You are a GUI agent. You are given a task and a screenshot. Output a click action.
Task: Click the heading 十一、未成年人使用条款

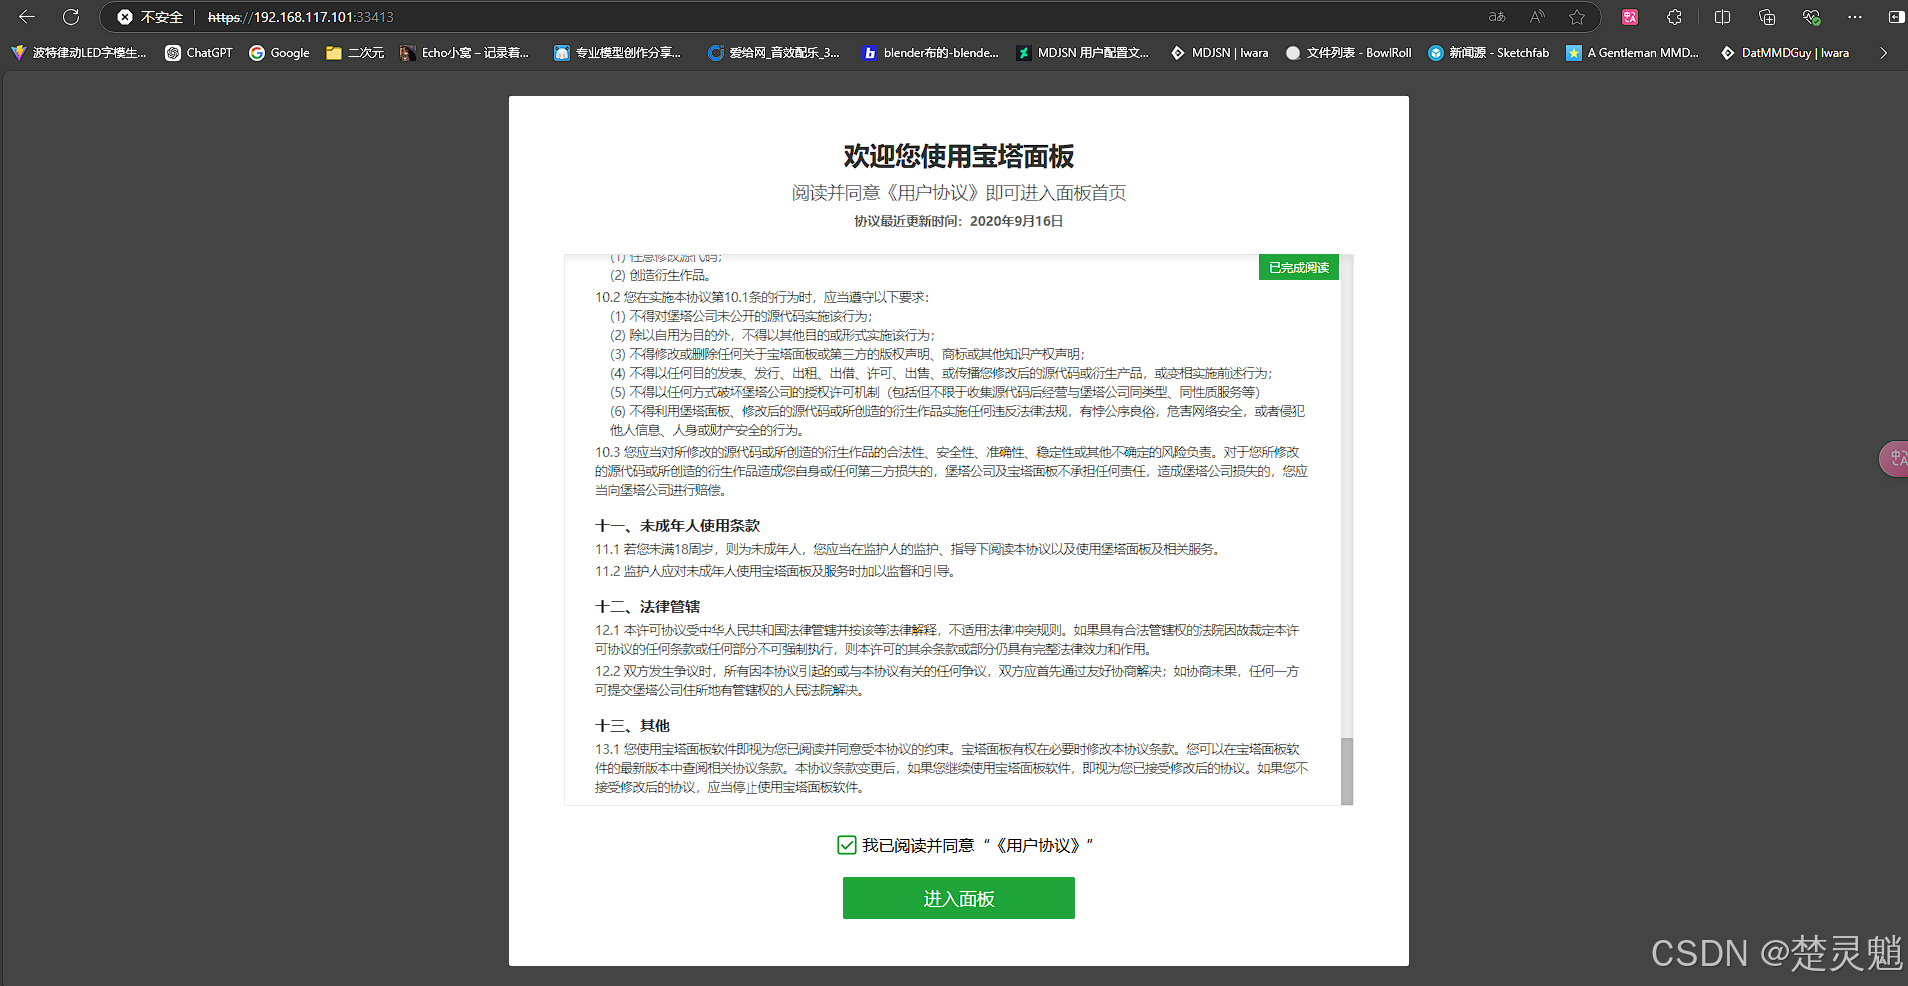coord(678,526)
